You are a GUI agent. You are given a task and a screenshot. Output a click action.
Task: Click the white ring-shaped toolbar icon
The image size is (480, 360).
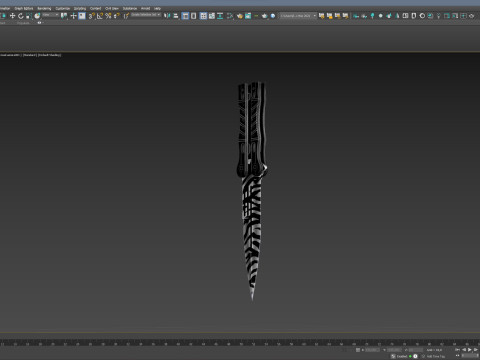point(422,16)
